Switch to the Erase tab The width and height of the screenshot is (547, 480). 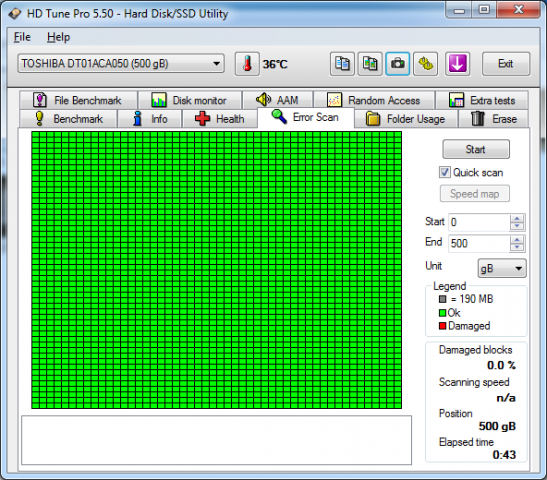(x=494, y=119)
